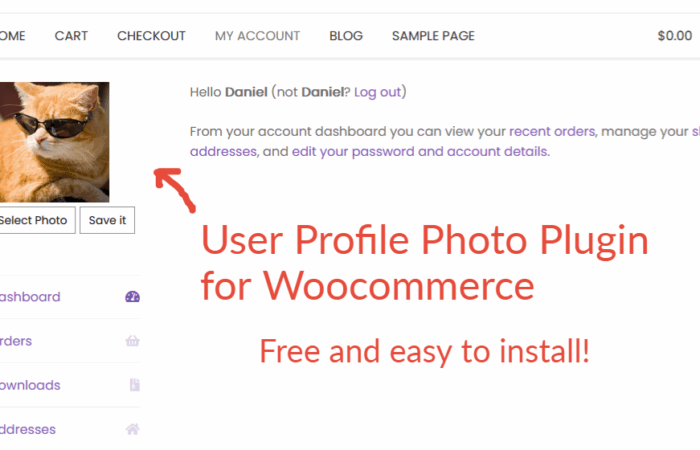
Task: Click the Dashboard gauge icon
Action: point(132,297)
